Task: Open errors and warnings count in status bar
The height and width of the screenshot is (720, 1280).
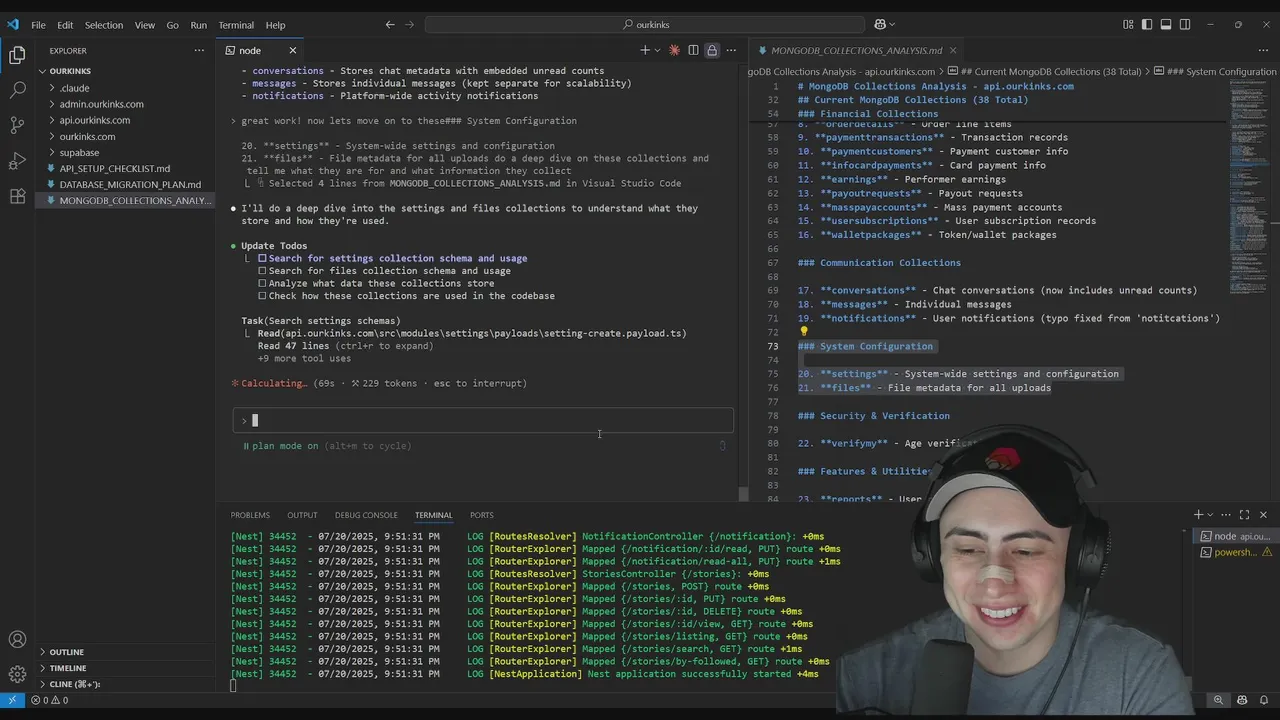Action: 49,700
